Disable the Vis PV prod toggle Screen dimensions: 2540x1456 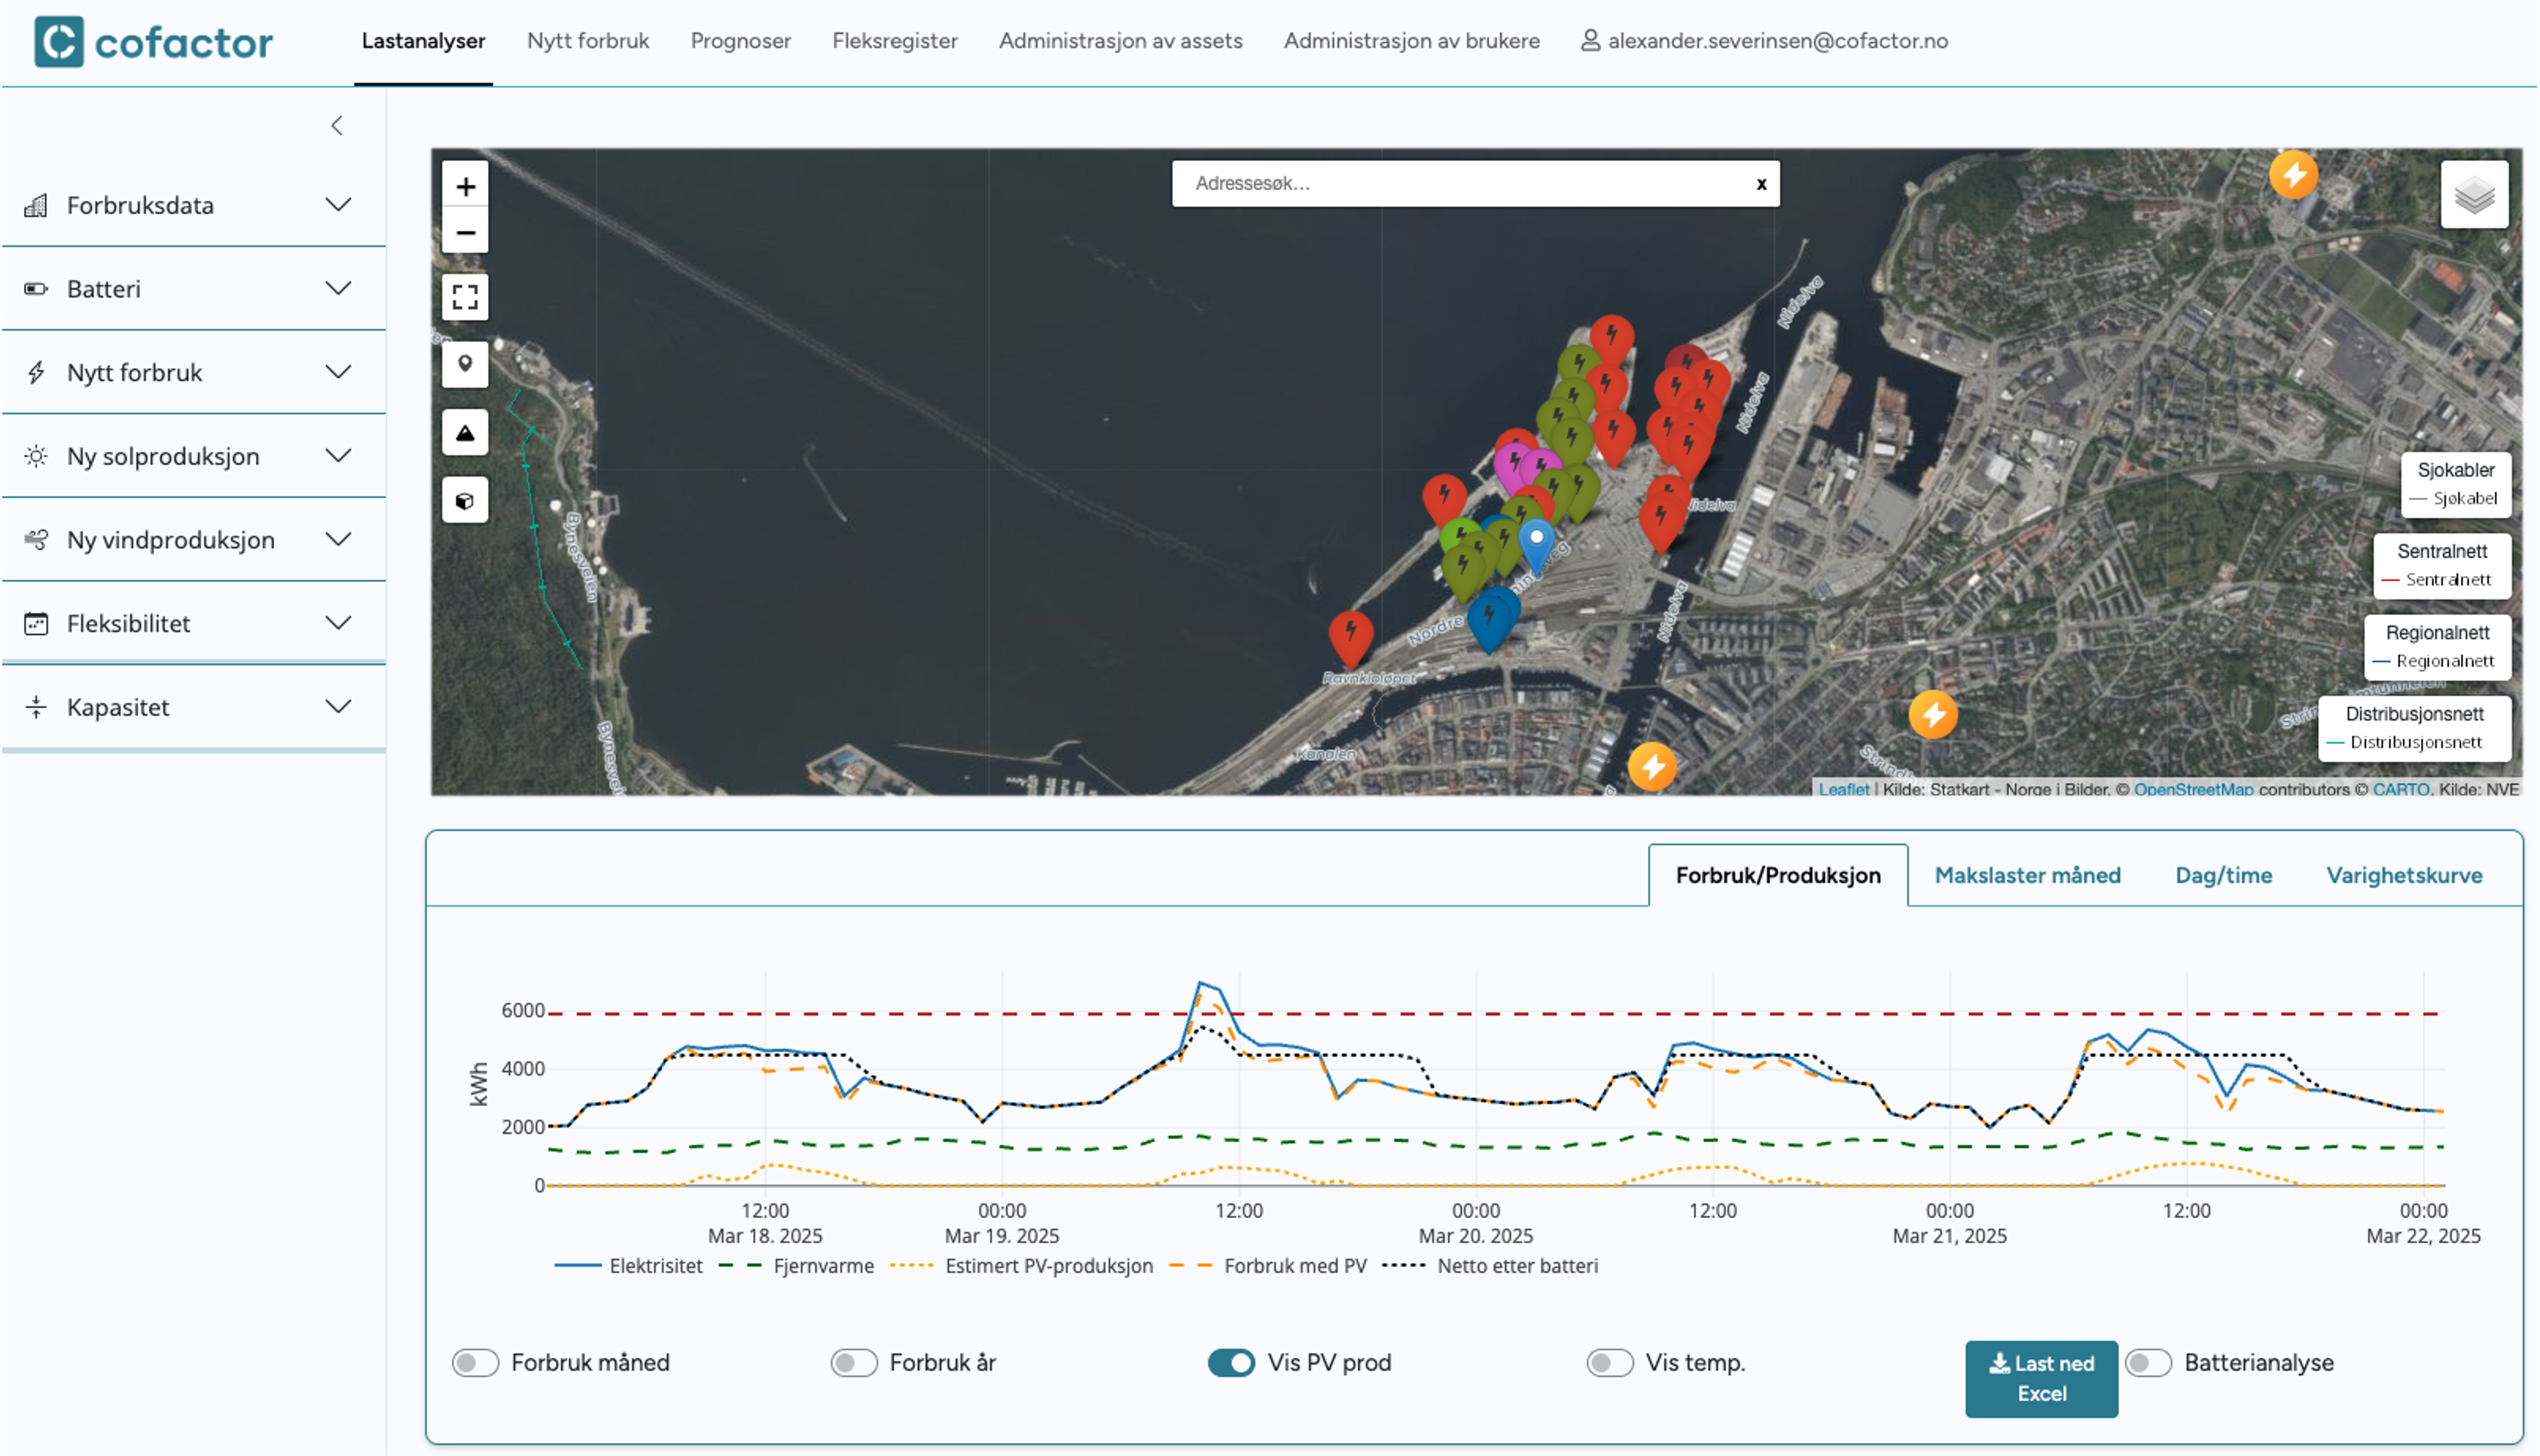[1230, 1362]
